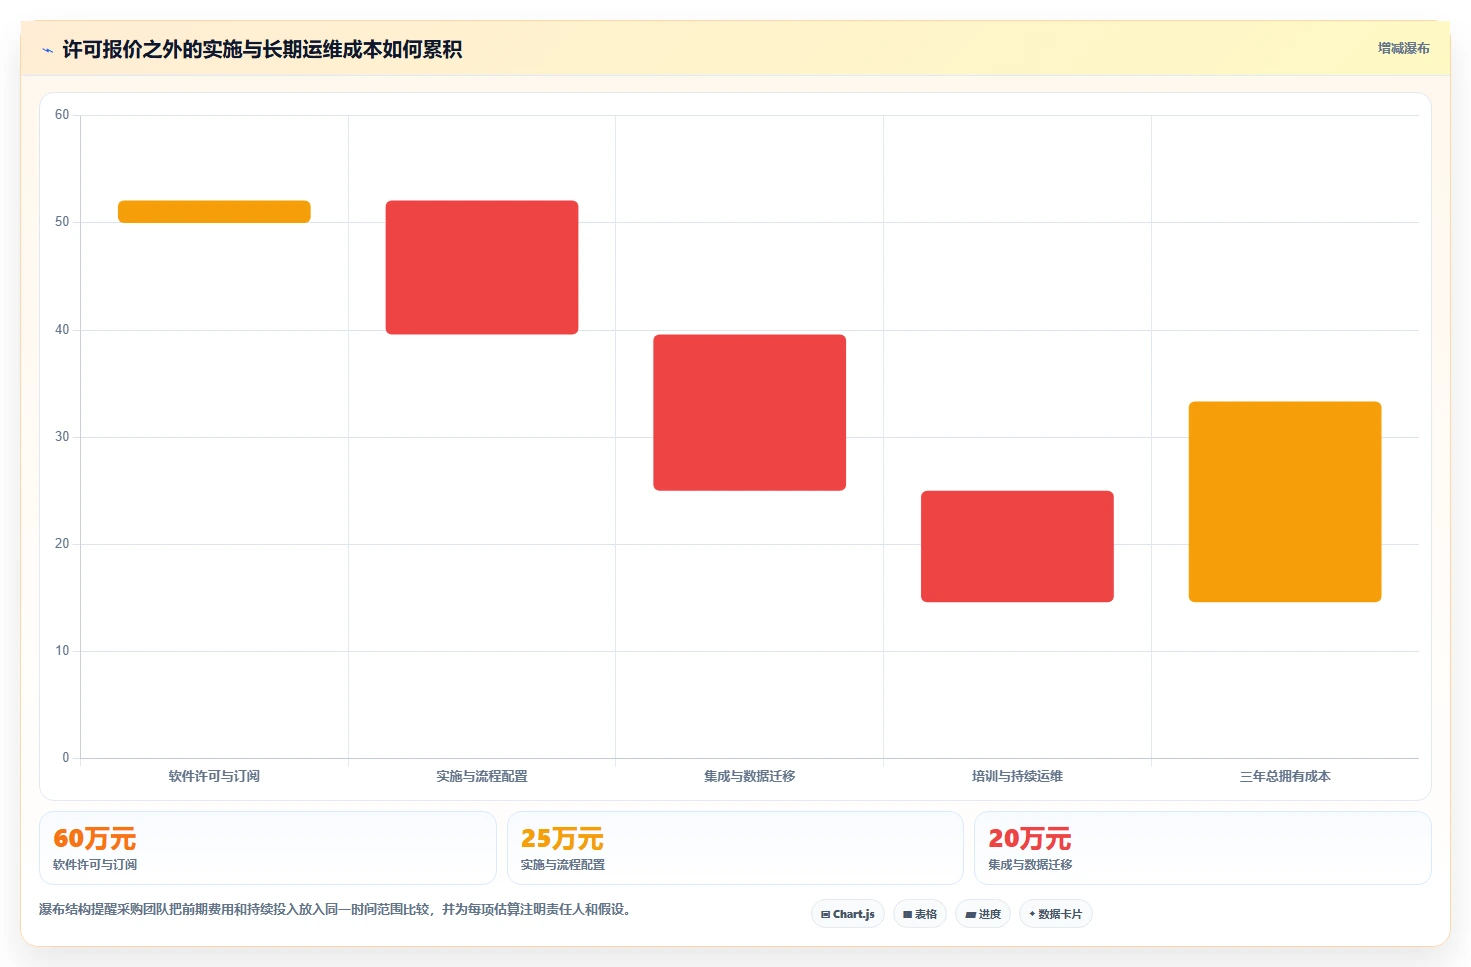1471x967 pixels.
Task: Click the red 培训与持续运维 bar
Action: pos(1017,546)
